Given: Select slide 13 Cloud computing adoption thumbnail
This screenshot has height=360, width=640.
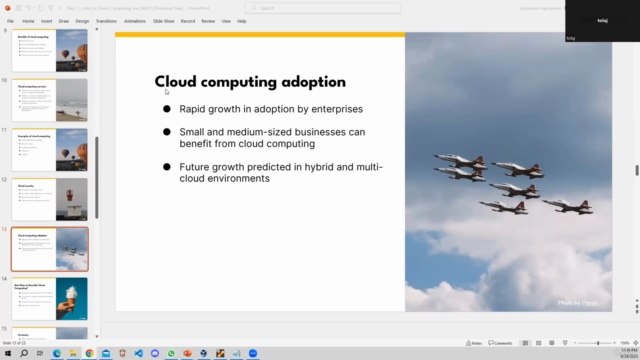Looking at the screenshot, I should click(x=50, y=249).
